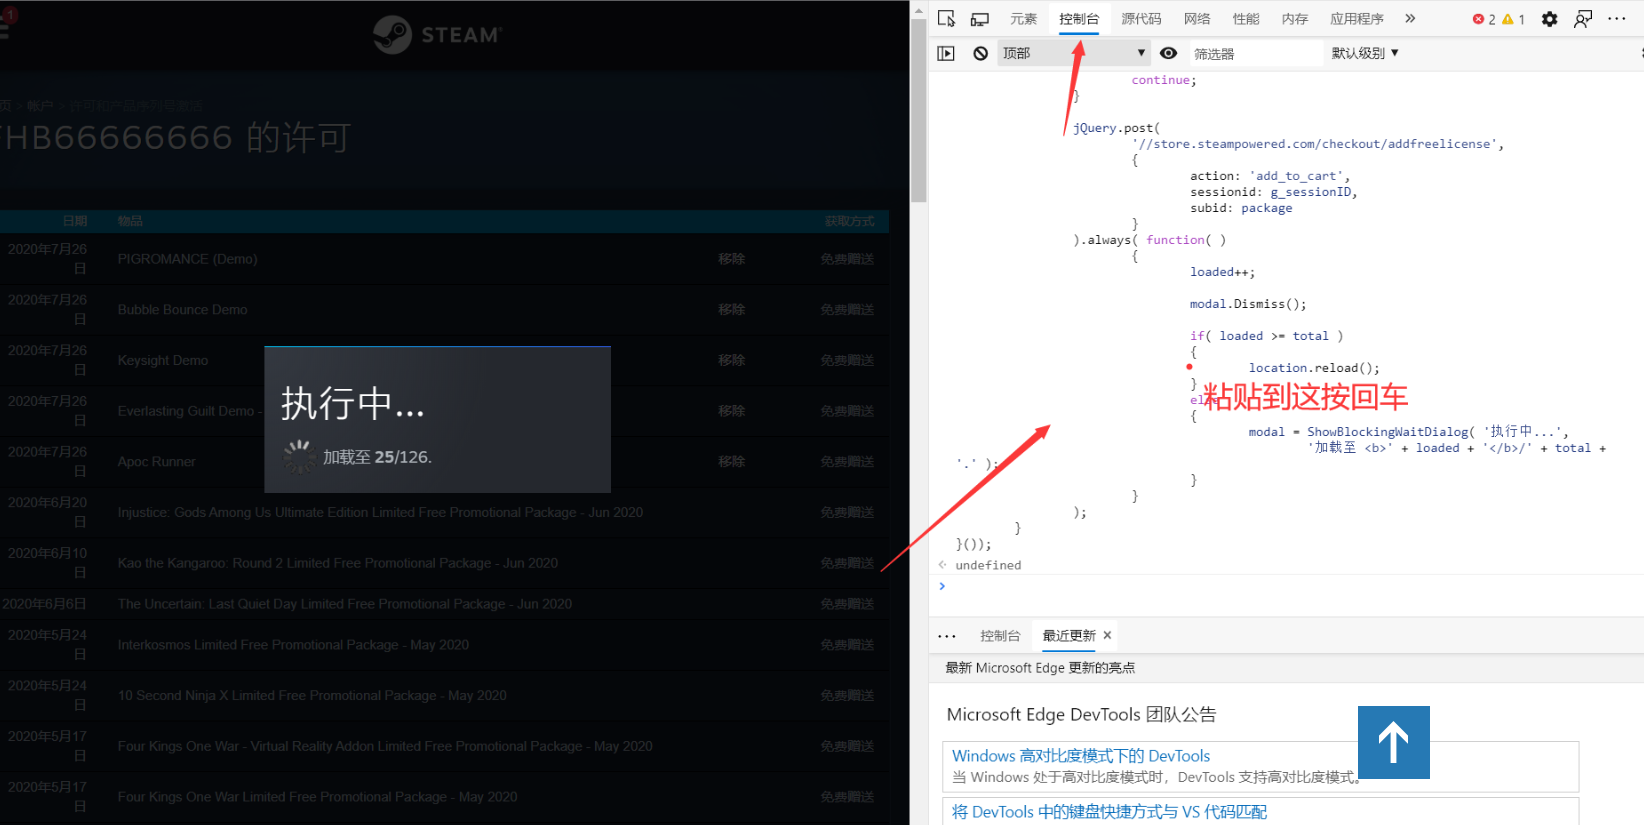Click Four Kings One War - Virtual Reality Addon row
The image size is (1644, 825).
tap(444, 747)
